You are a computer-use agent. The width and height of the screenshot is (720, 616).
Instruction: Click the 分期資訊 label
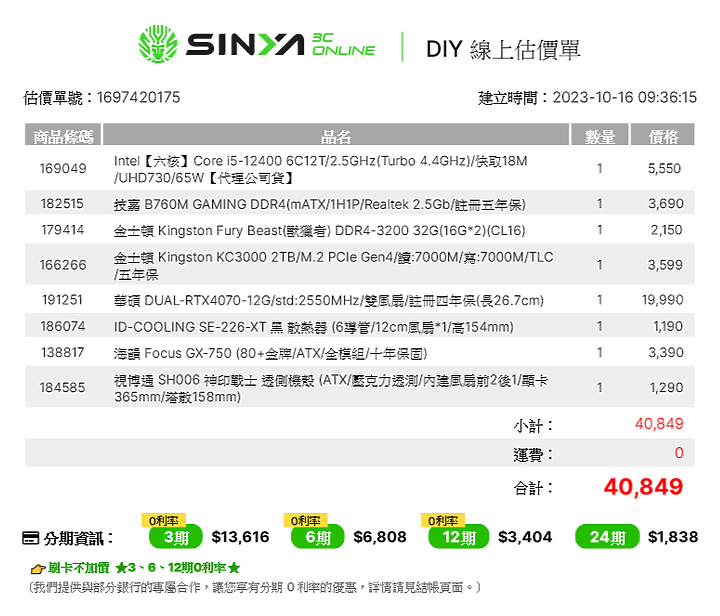(79, 538)
